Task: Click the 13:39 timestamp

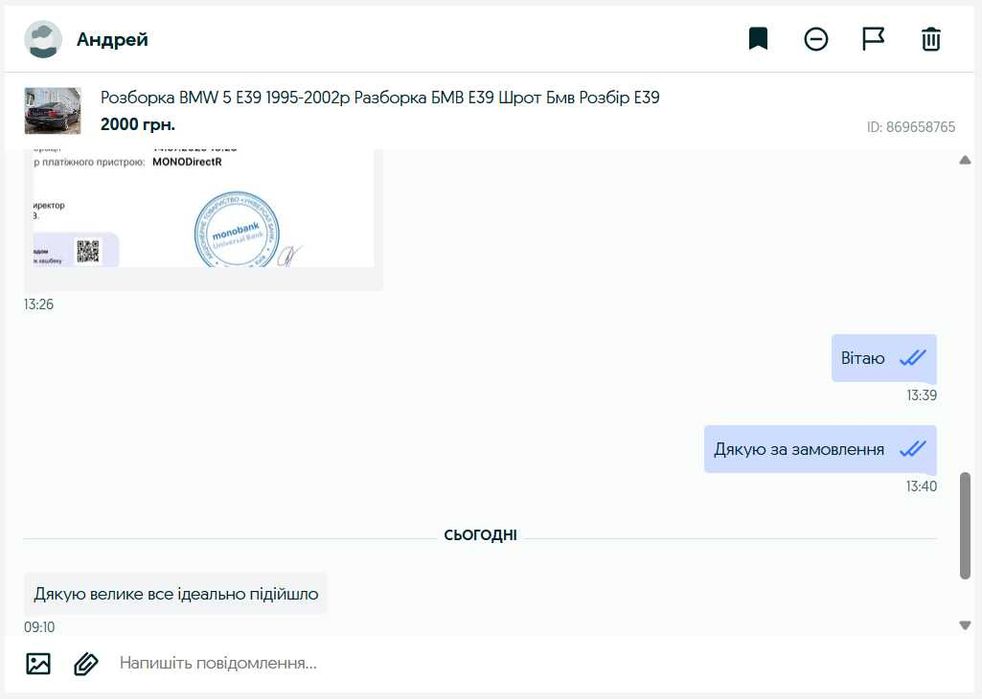Action: coord(921,395)
